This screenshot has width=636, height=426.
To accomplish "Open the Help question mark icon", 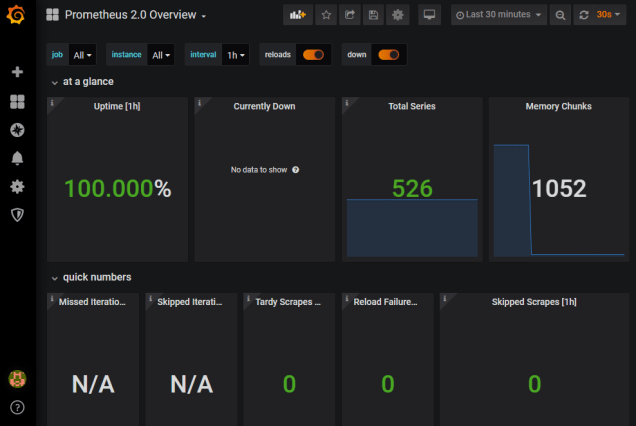I will tap(17, 407).
